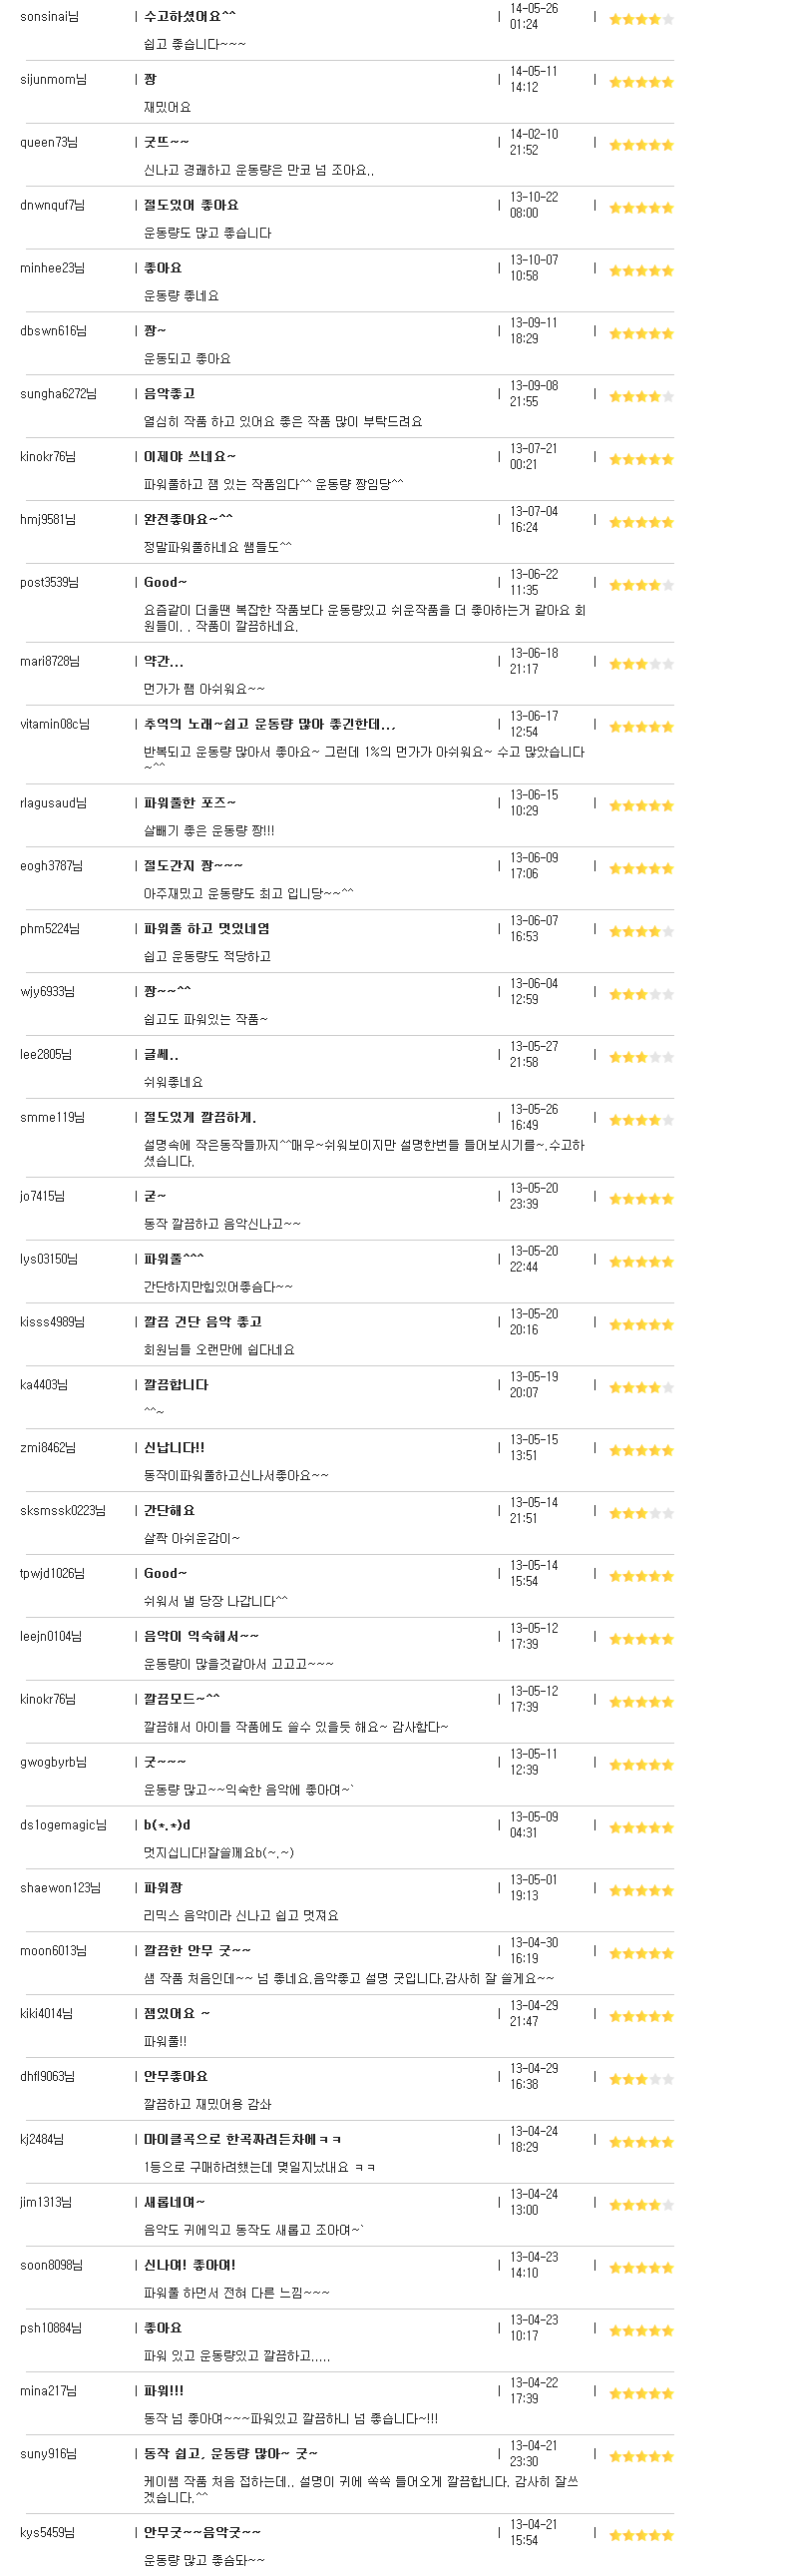Click the three-star rating on mari8728's review

coord(641,664)
